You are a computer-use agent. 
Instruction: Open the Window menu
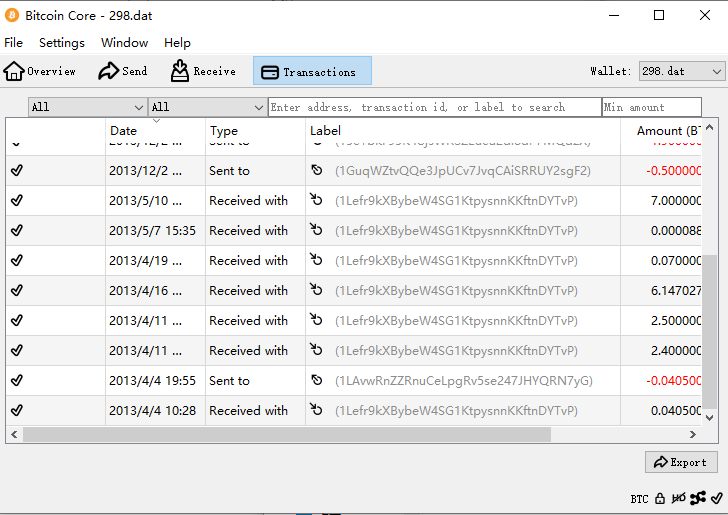pos(124,43)
